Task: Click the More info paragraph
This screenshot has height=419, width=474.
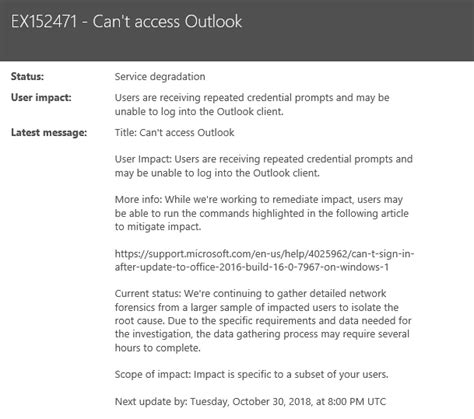Action: (262, 213)
